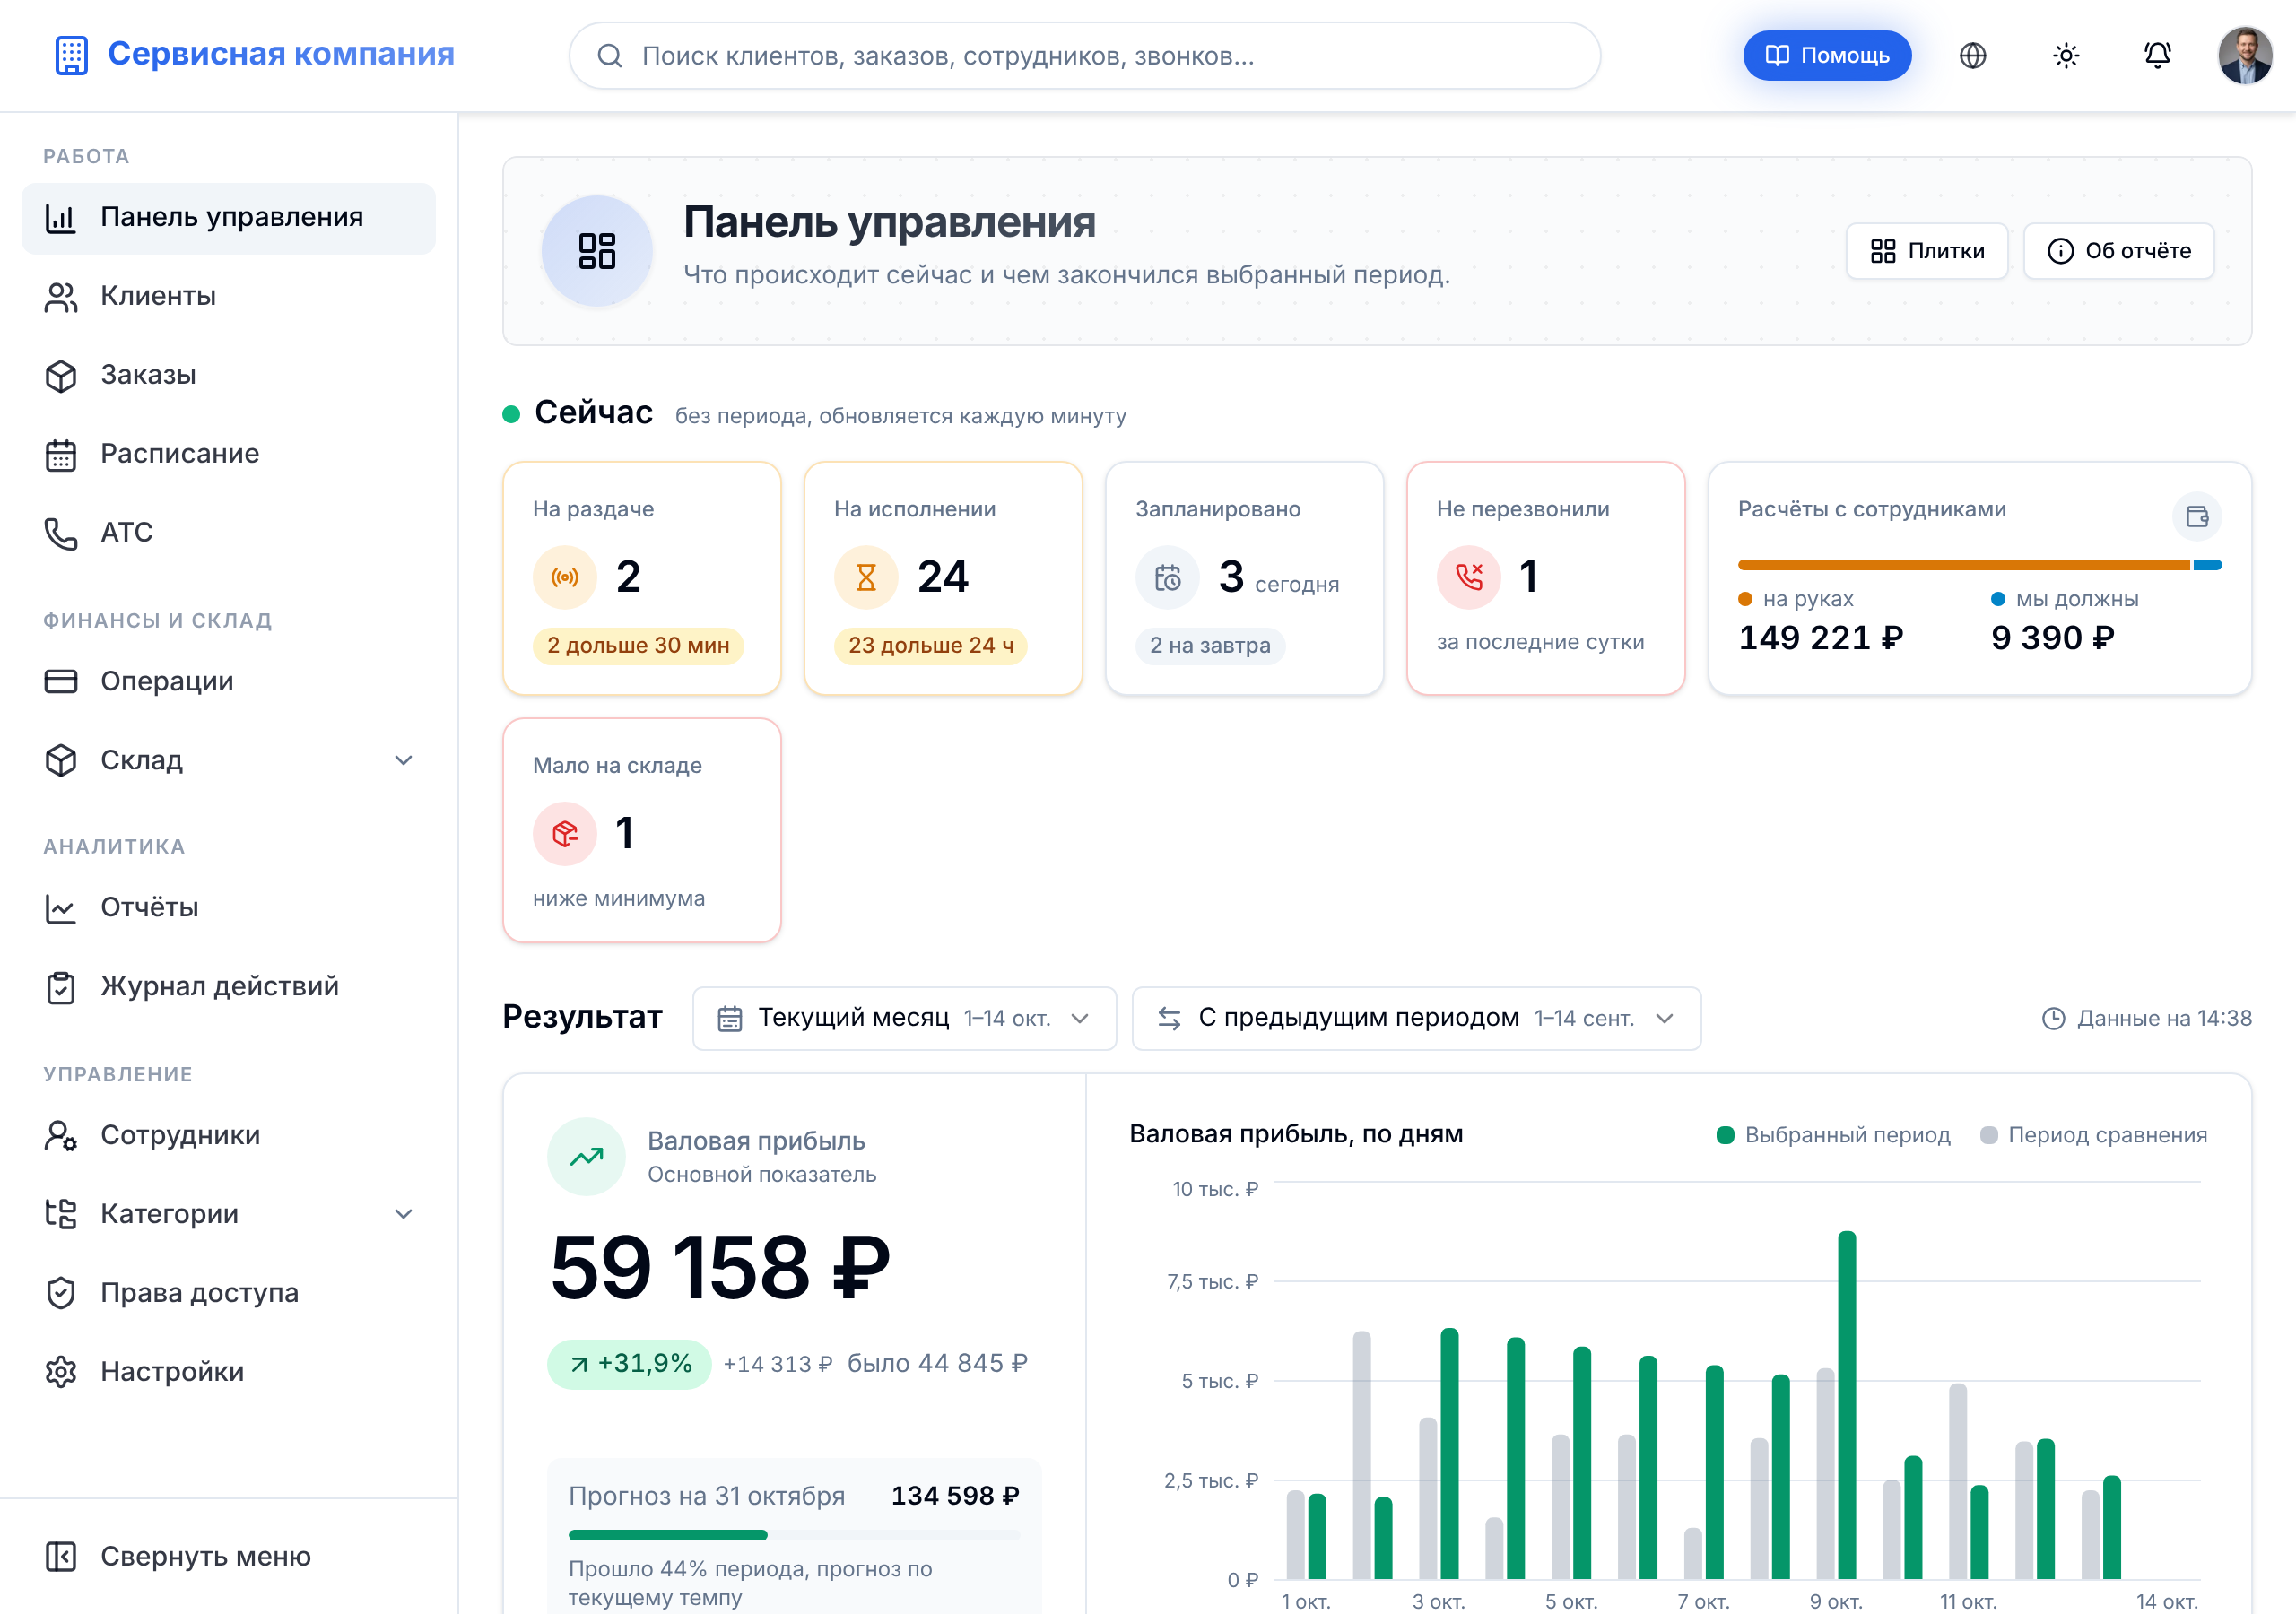This screenshot has width=2296, height=1614.
Task: Toggle the light/dark theme sun icon
Action: 2065,56
